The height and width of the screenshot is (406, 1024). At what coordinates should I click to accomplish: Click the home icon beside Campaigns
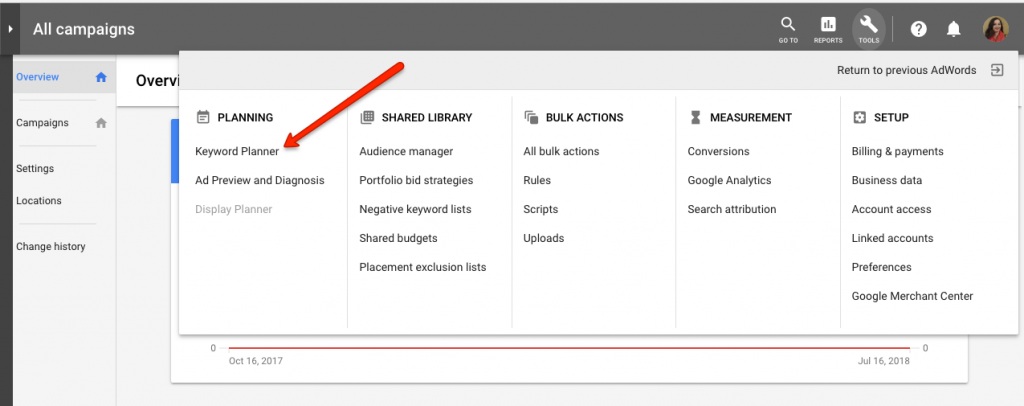pyautogui.click(x=101, y=123)
